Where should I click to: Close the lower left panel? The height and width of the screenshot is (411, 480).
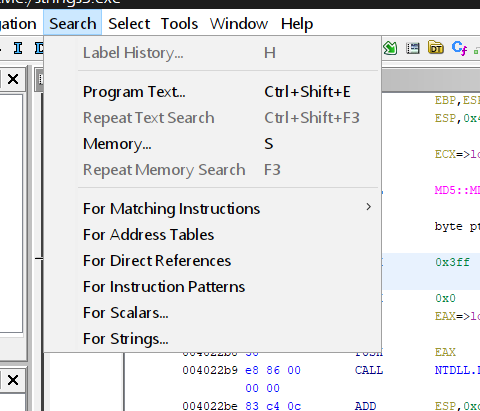tap(13, 380)
